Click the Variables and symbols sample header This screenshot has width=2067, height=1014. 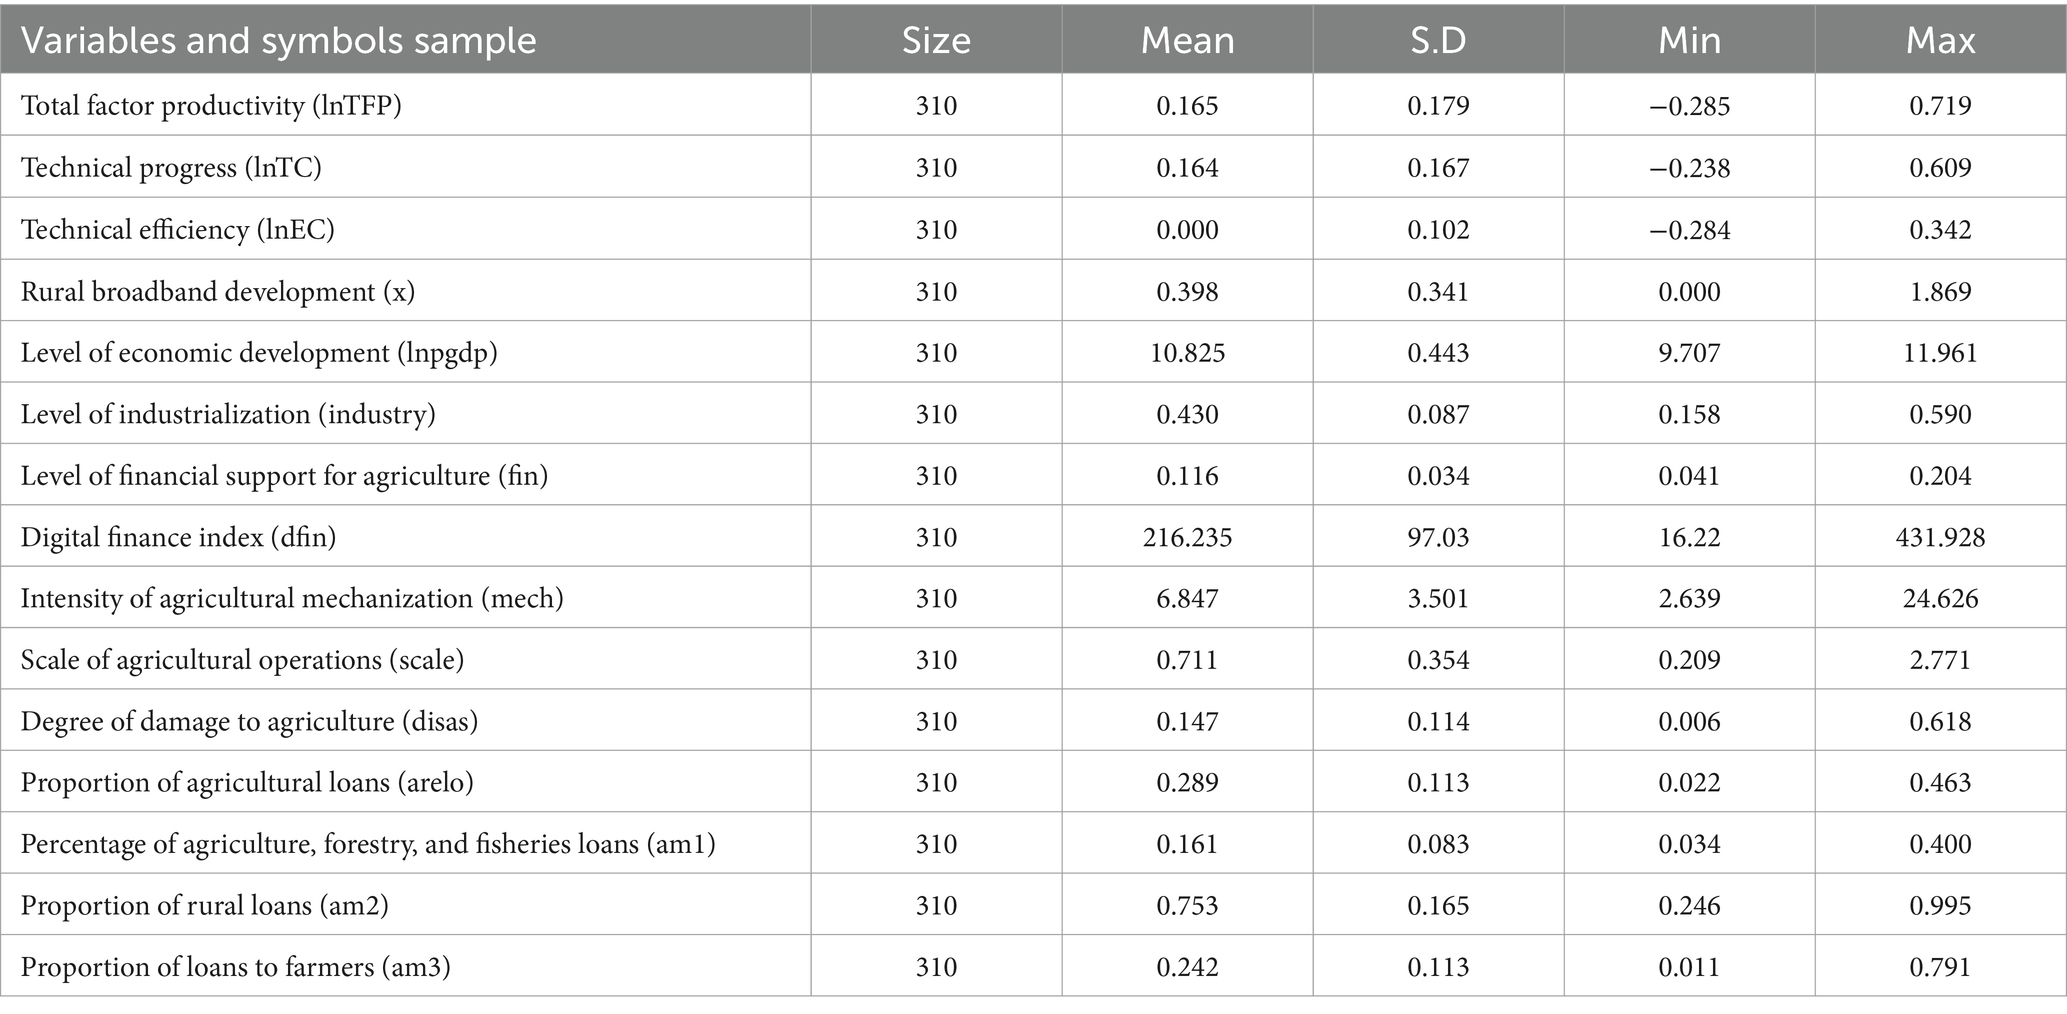(279, 41)
